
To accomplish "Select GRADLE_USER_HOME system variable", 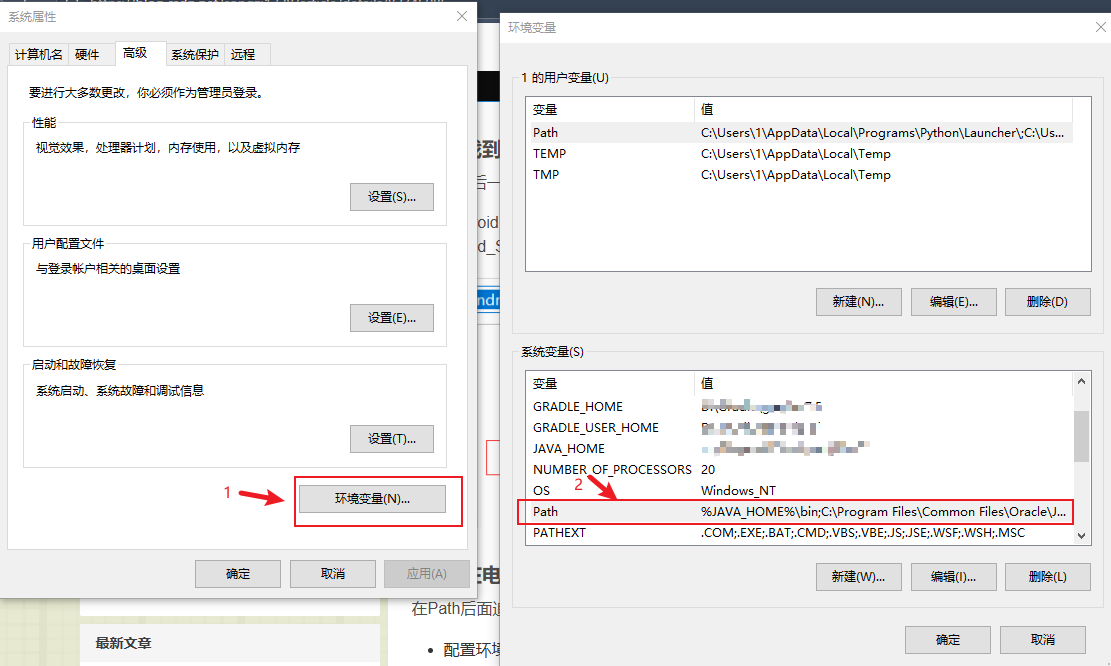I will tap(802, 428).
